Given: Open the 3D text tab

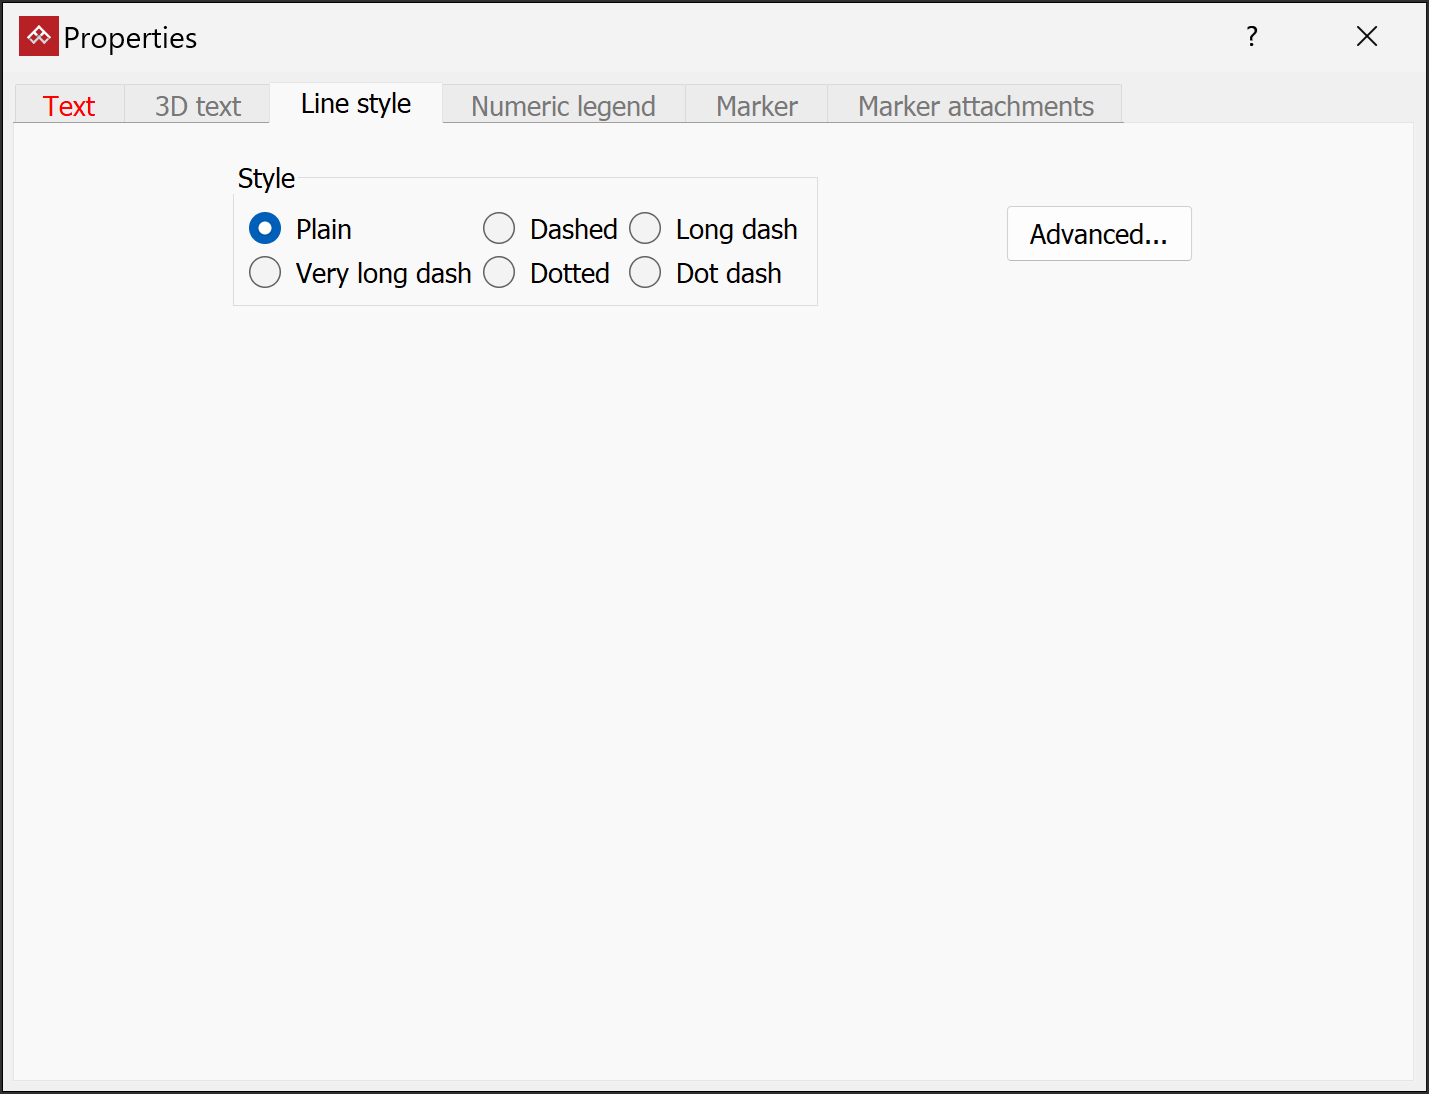Looking at the screenshot, I should tap(198, 106).
